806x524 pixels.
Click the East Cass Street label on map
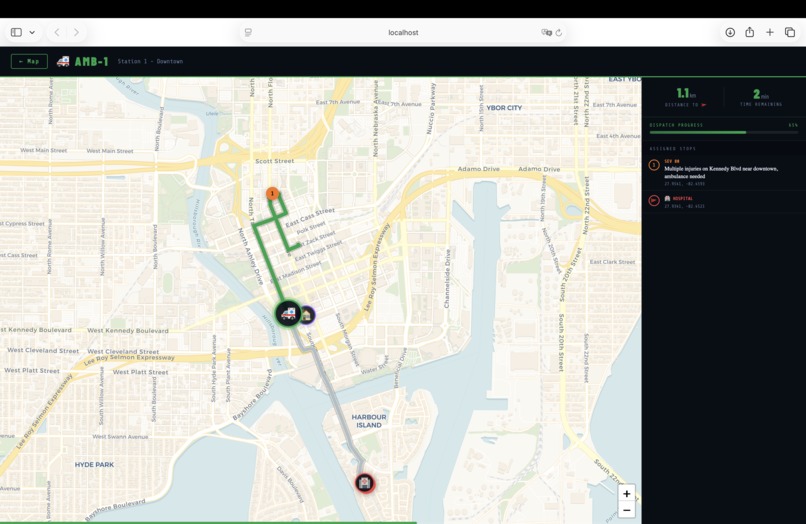coord(310,216)
